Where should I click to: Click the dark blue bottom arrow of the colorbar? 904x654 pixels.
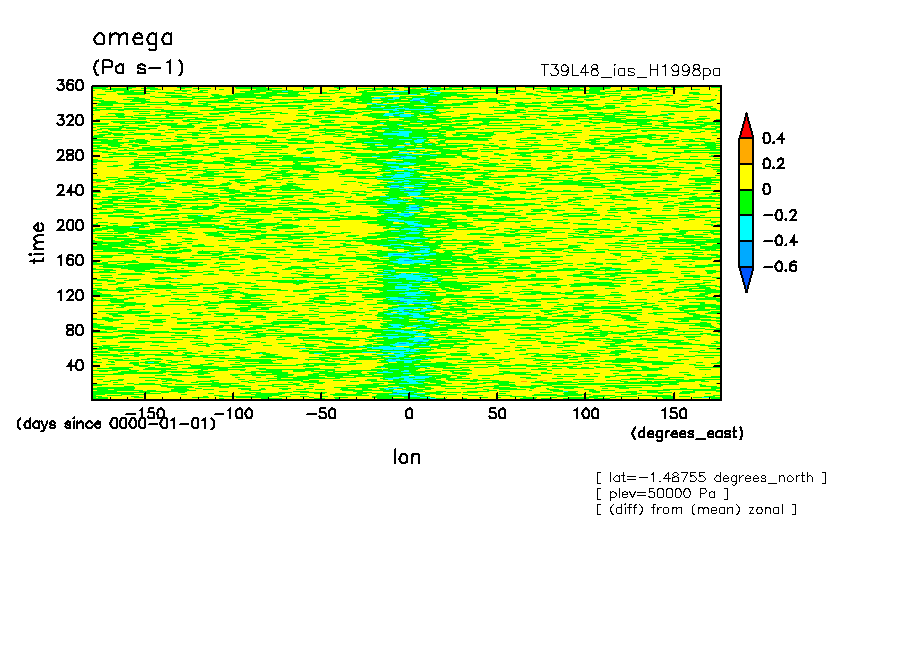746,278
